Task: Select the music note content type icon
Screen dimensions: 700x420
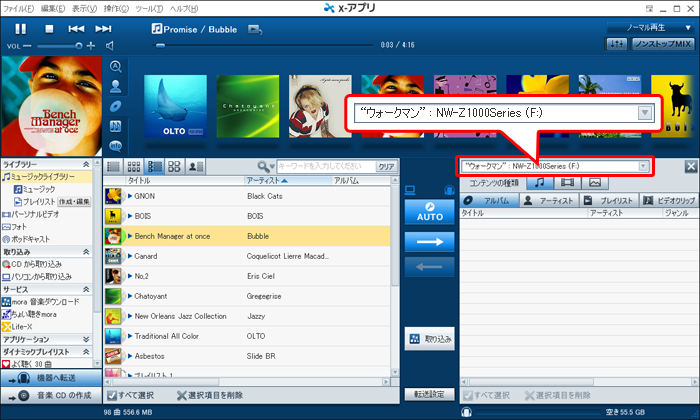Action: click(x=540, y=183)
